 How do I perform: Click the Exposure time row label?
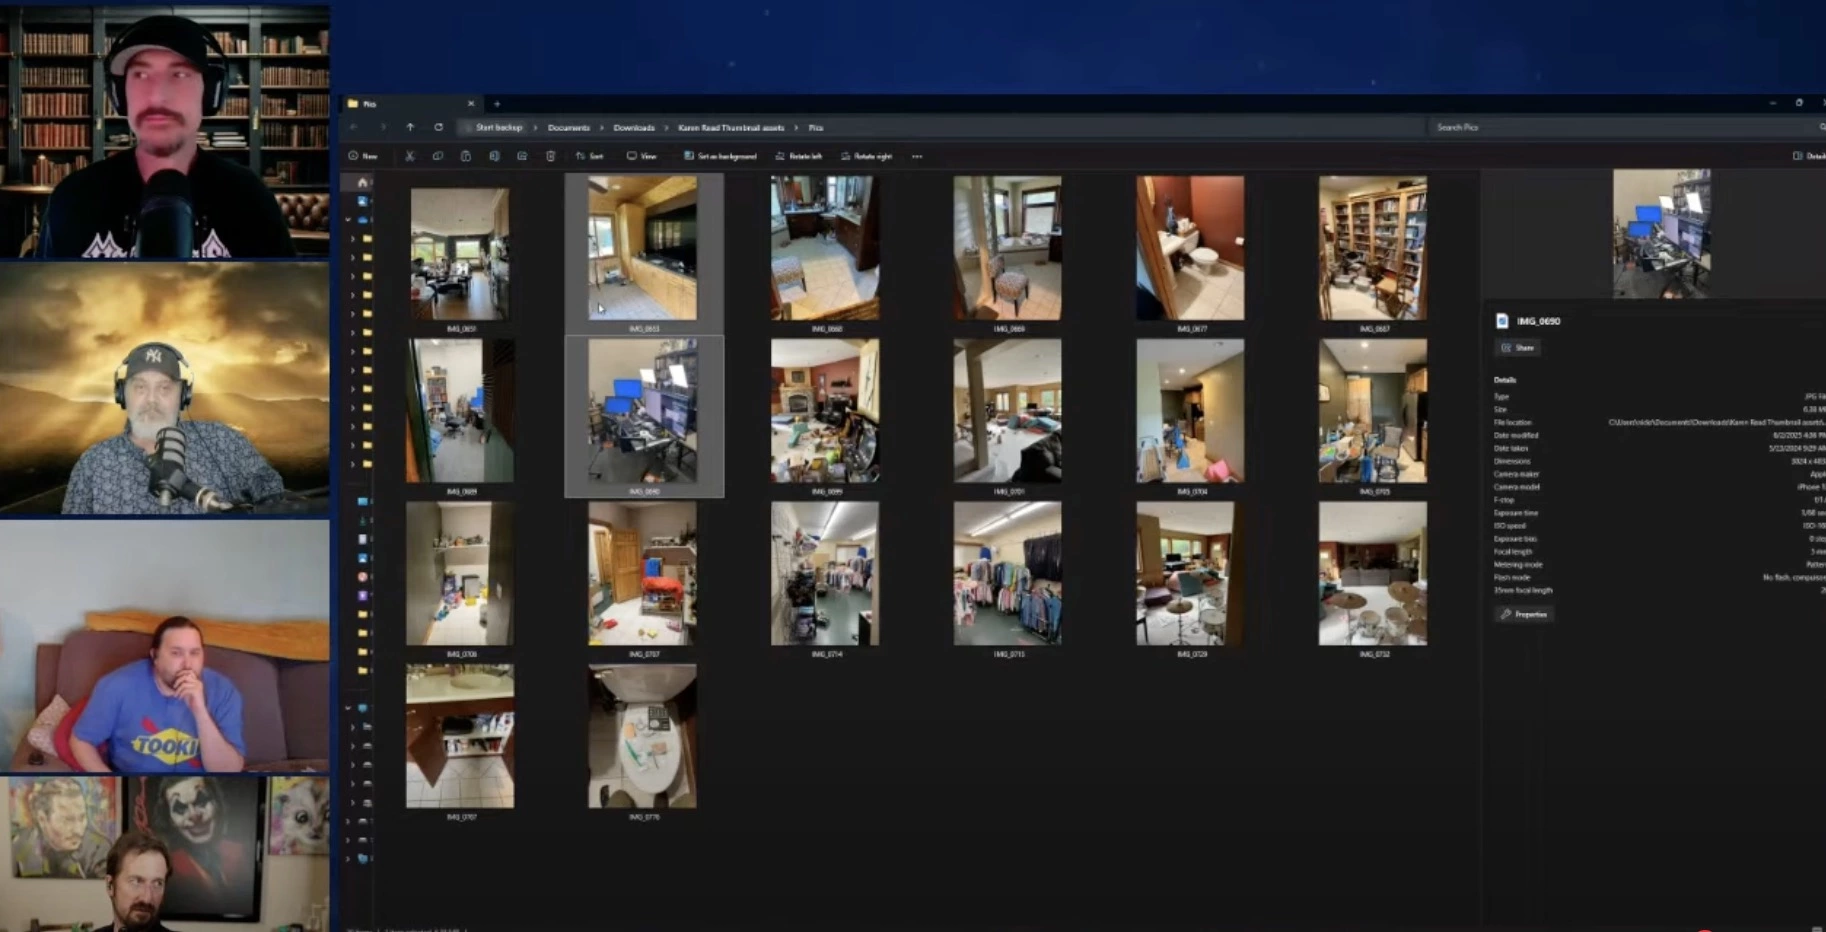[x=1516, y=513]
